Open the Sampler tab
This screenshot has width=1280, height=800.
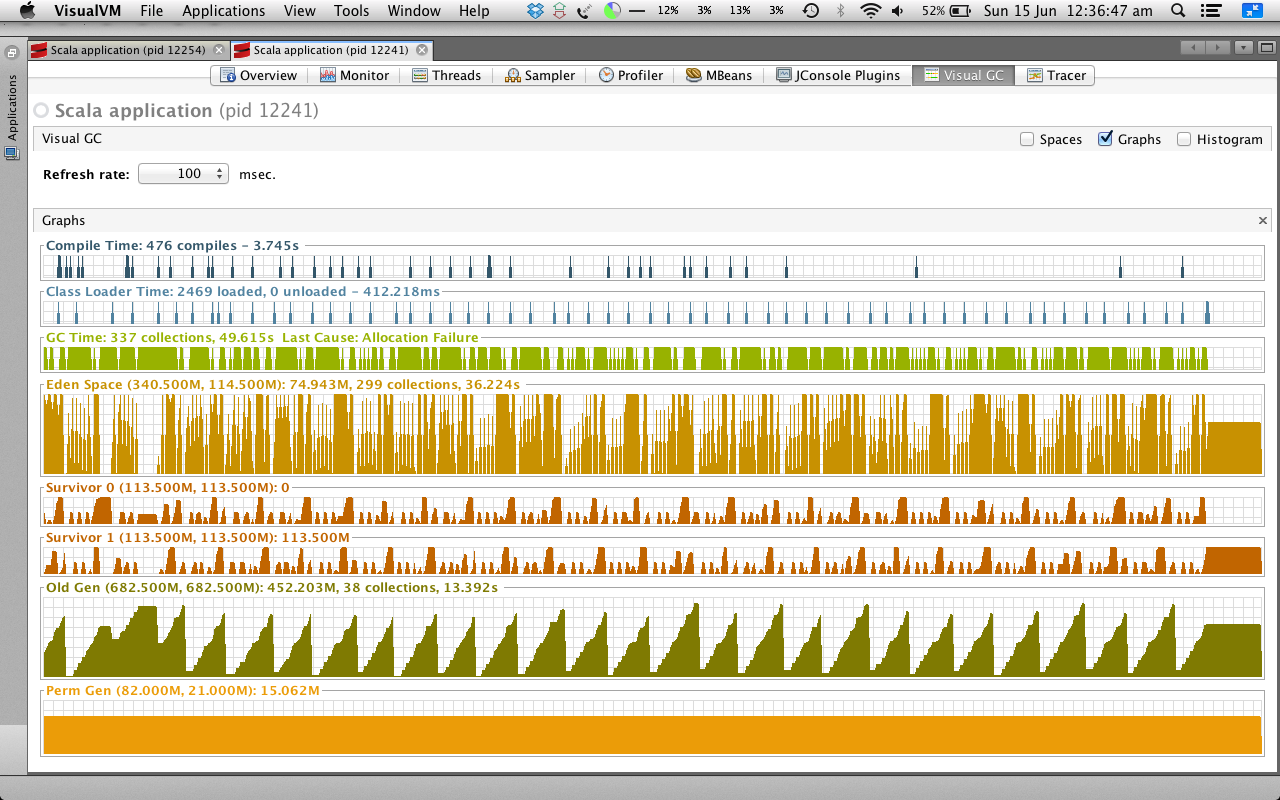point(541,75)
